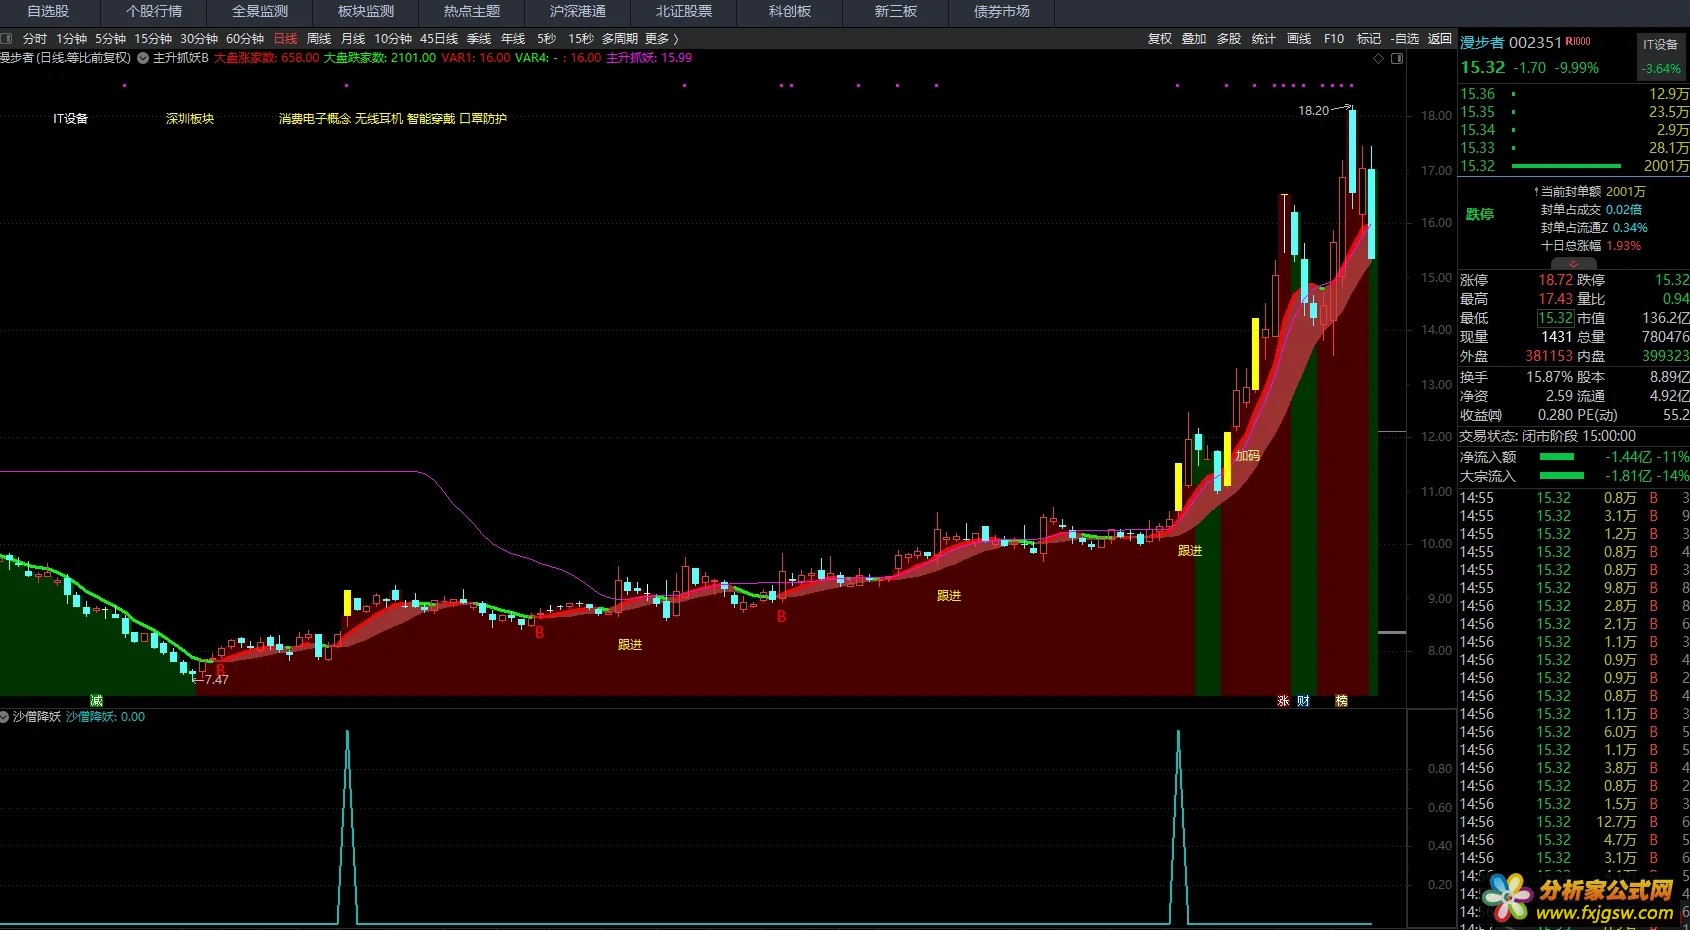Click the 财 marker at chart bottom
Viewport: 1690px width, 930px height.
pyautogui.click(x=1303, y=701)
